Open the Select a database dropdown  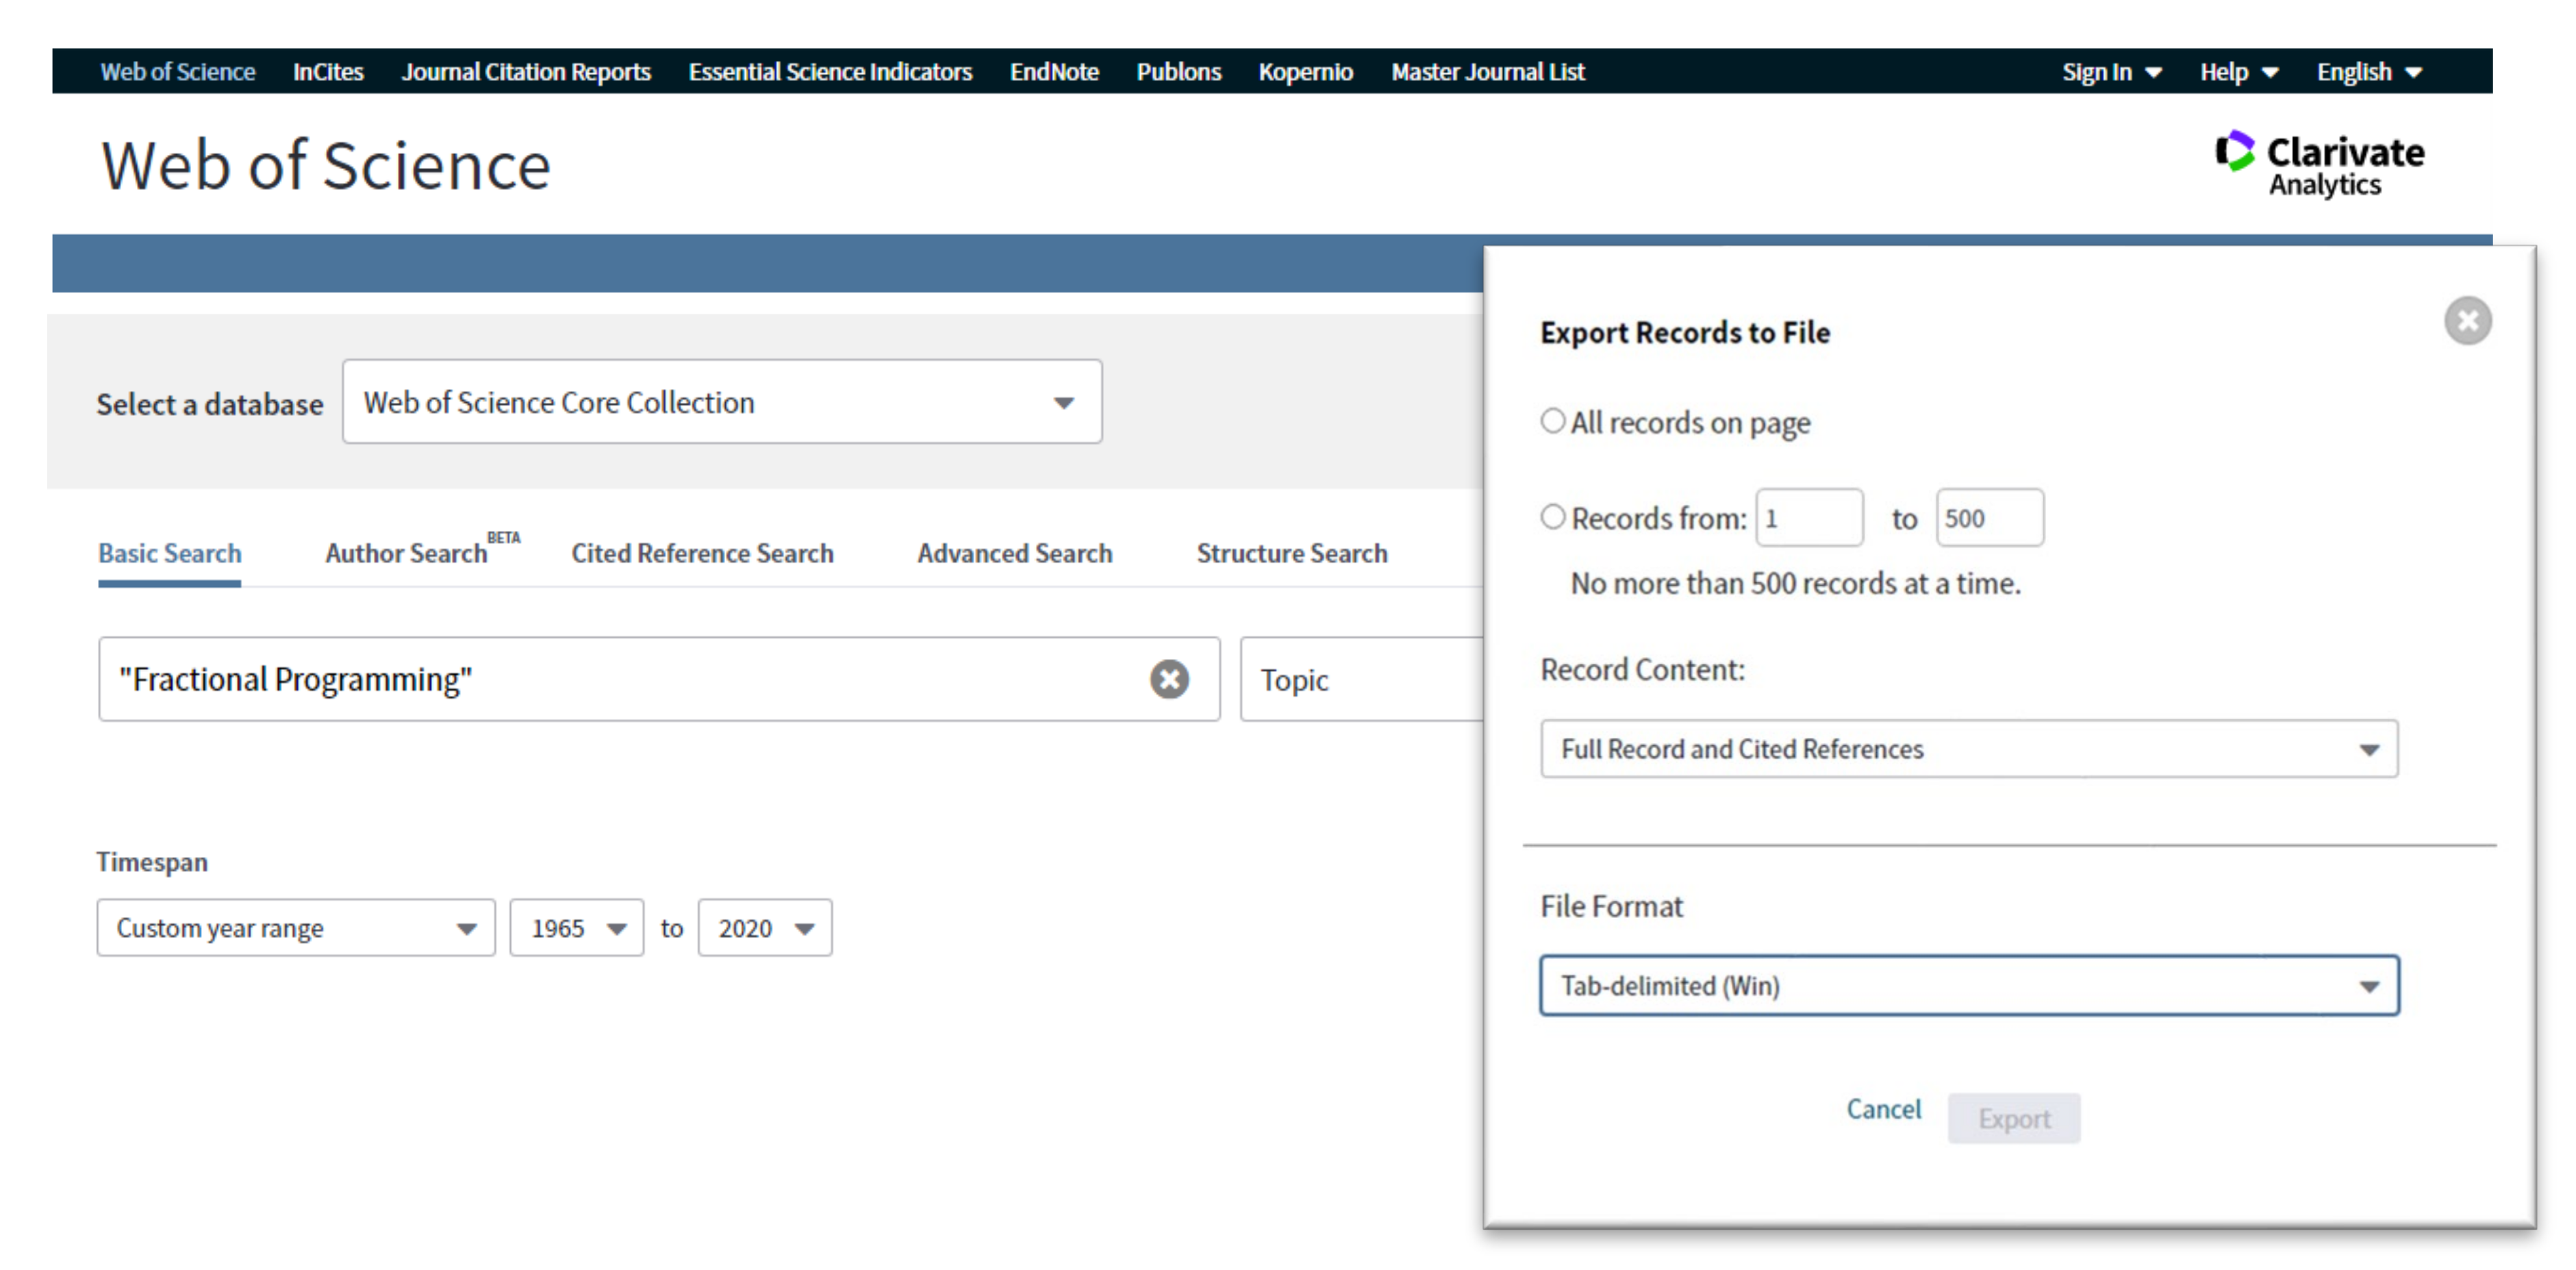[x=721, y=402]
